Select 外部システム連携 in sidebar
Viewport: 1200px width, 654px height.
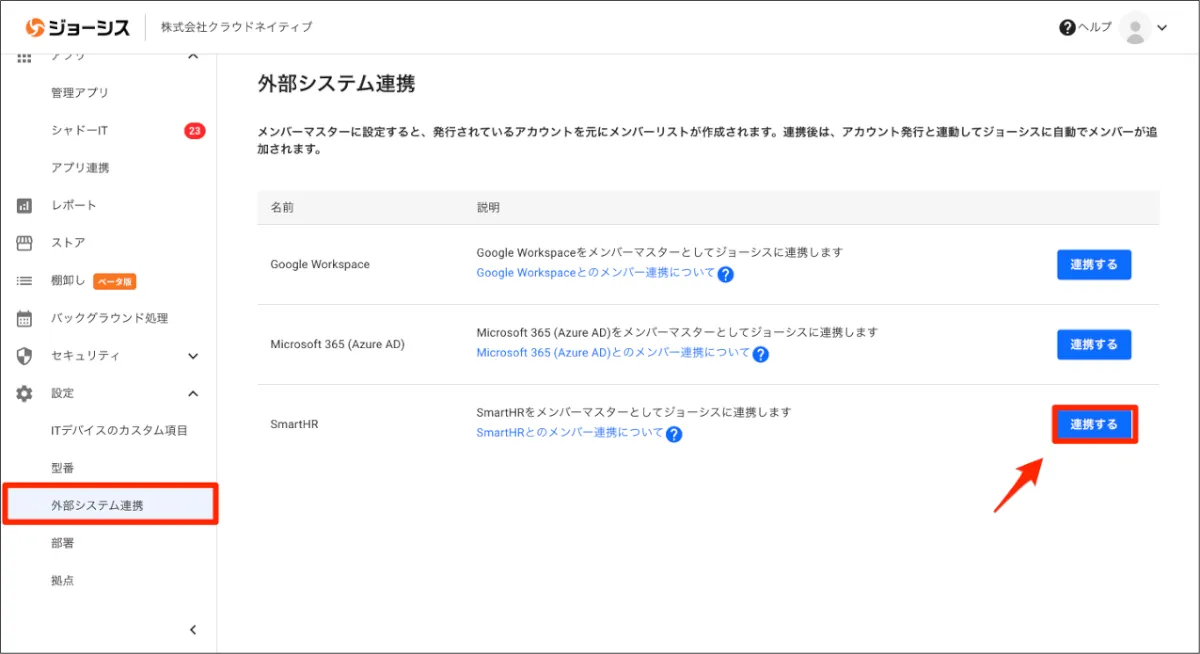[x=110, y=505]
